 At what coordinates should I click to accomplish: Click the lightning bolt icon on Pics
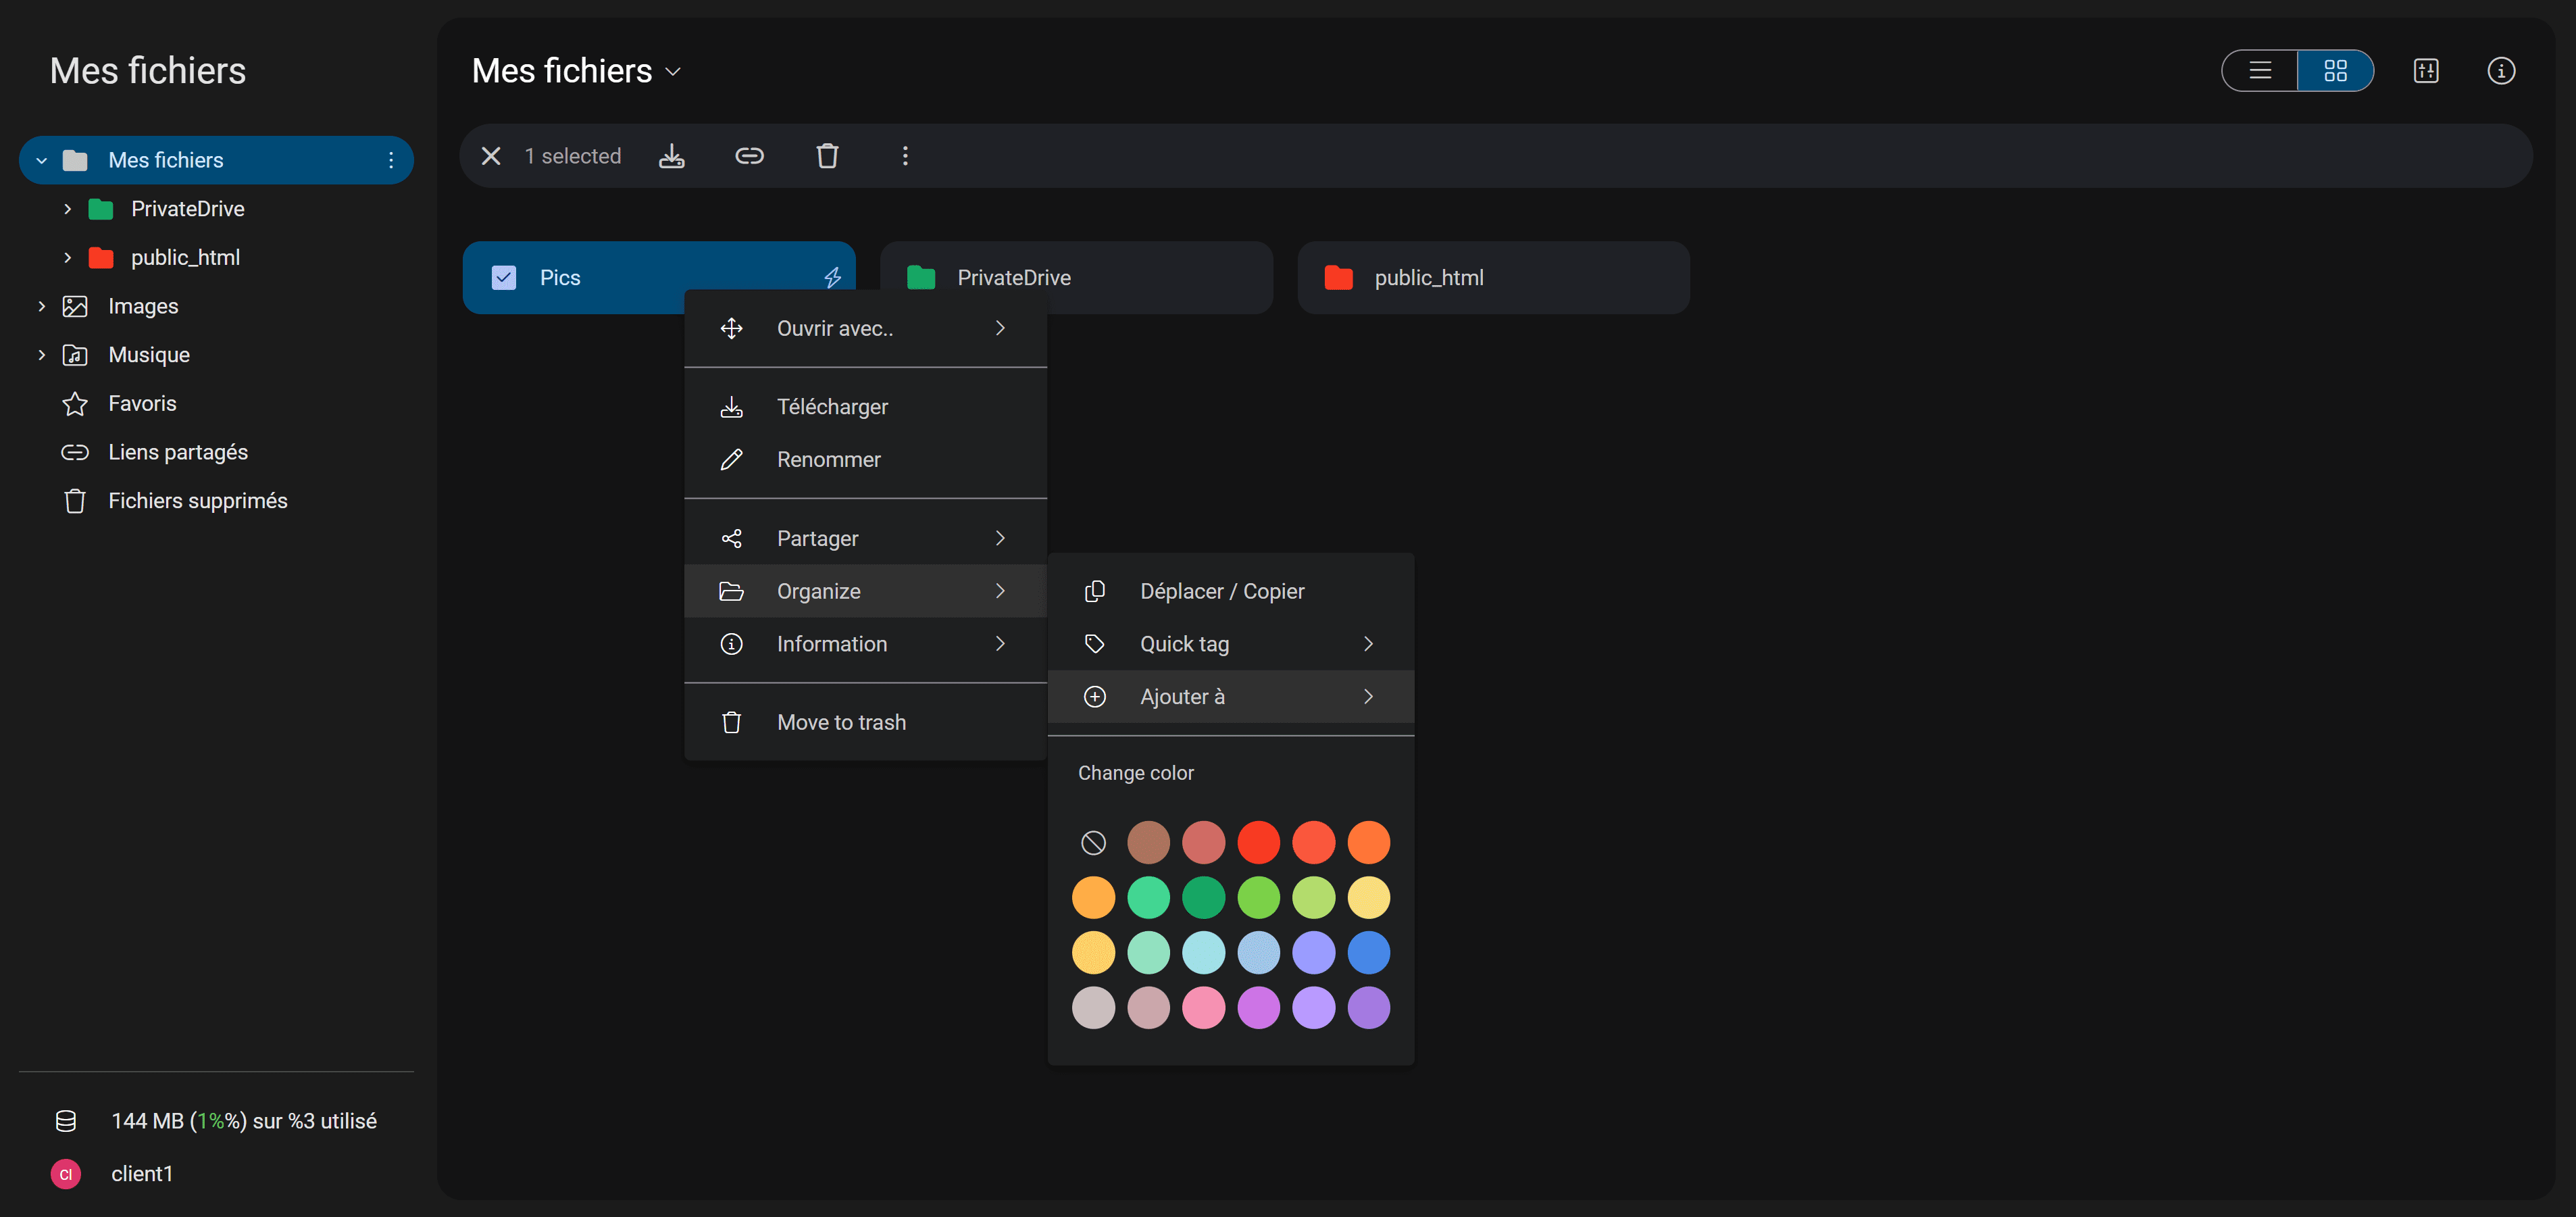click(832, 277)
